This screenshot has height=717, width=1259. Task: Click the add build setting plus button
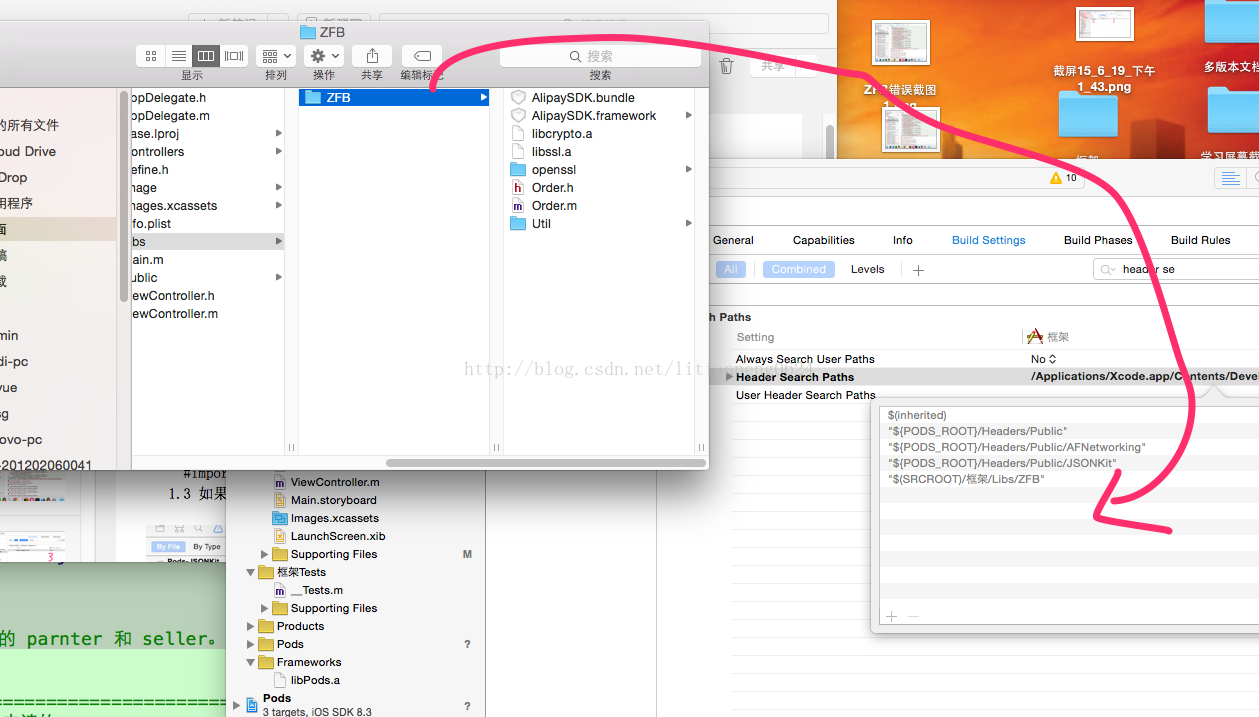coord(918,269)
